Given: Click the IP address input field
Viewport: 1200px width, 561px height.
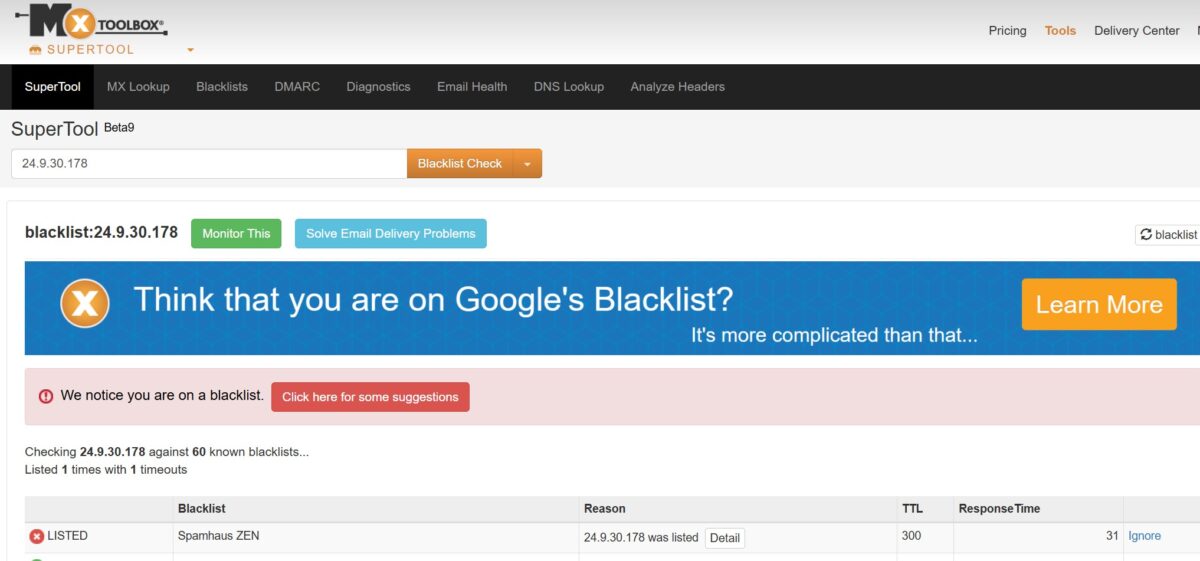Looking at the screenshot, I should pos(209,164).
